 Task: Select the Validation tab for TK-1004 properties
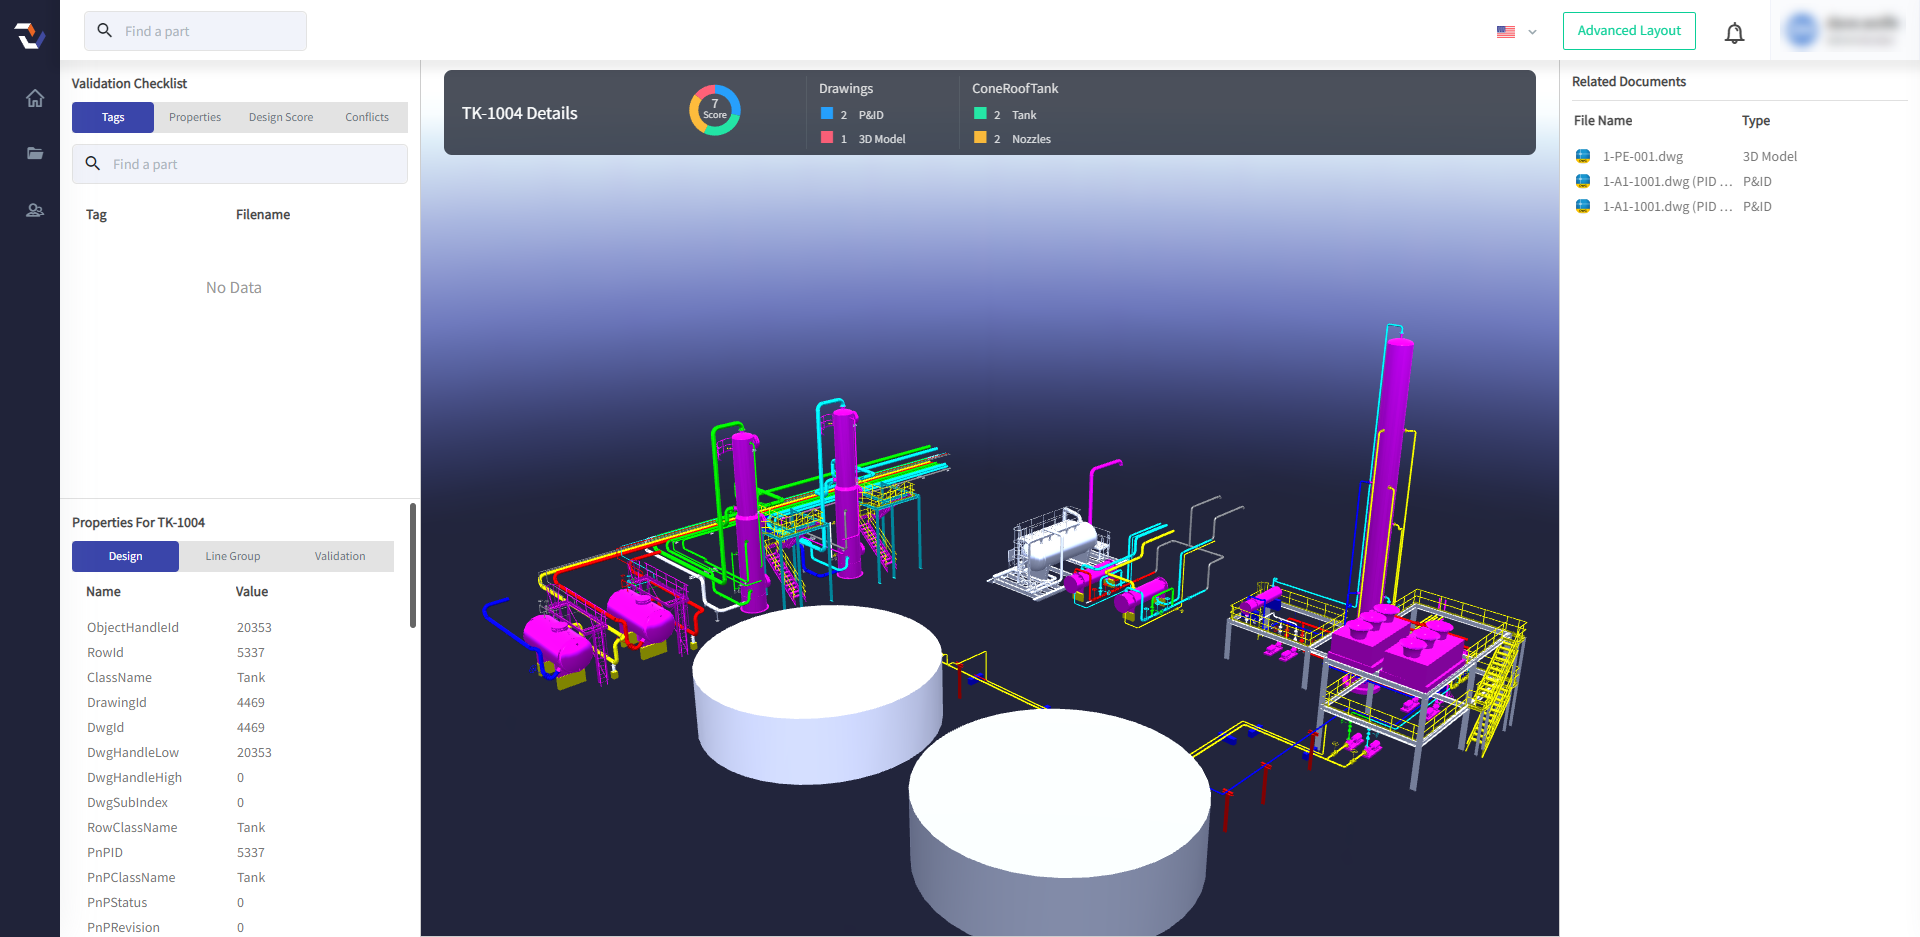click(x=339, y=556)
